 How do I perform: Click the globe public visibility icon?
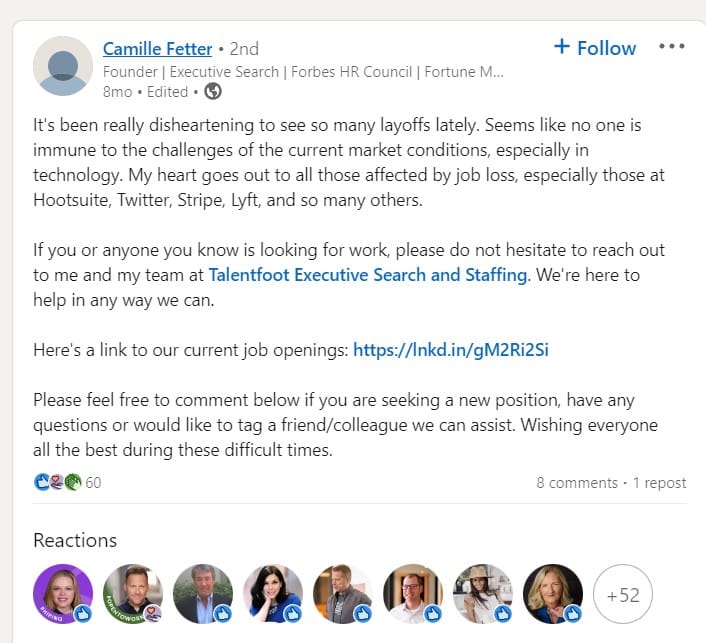(x=212, y=91)
